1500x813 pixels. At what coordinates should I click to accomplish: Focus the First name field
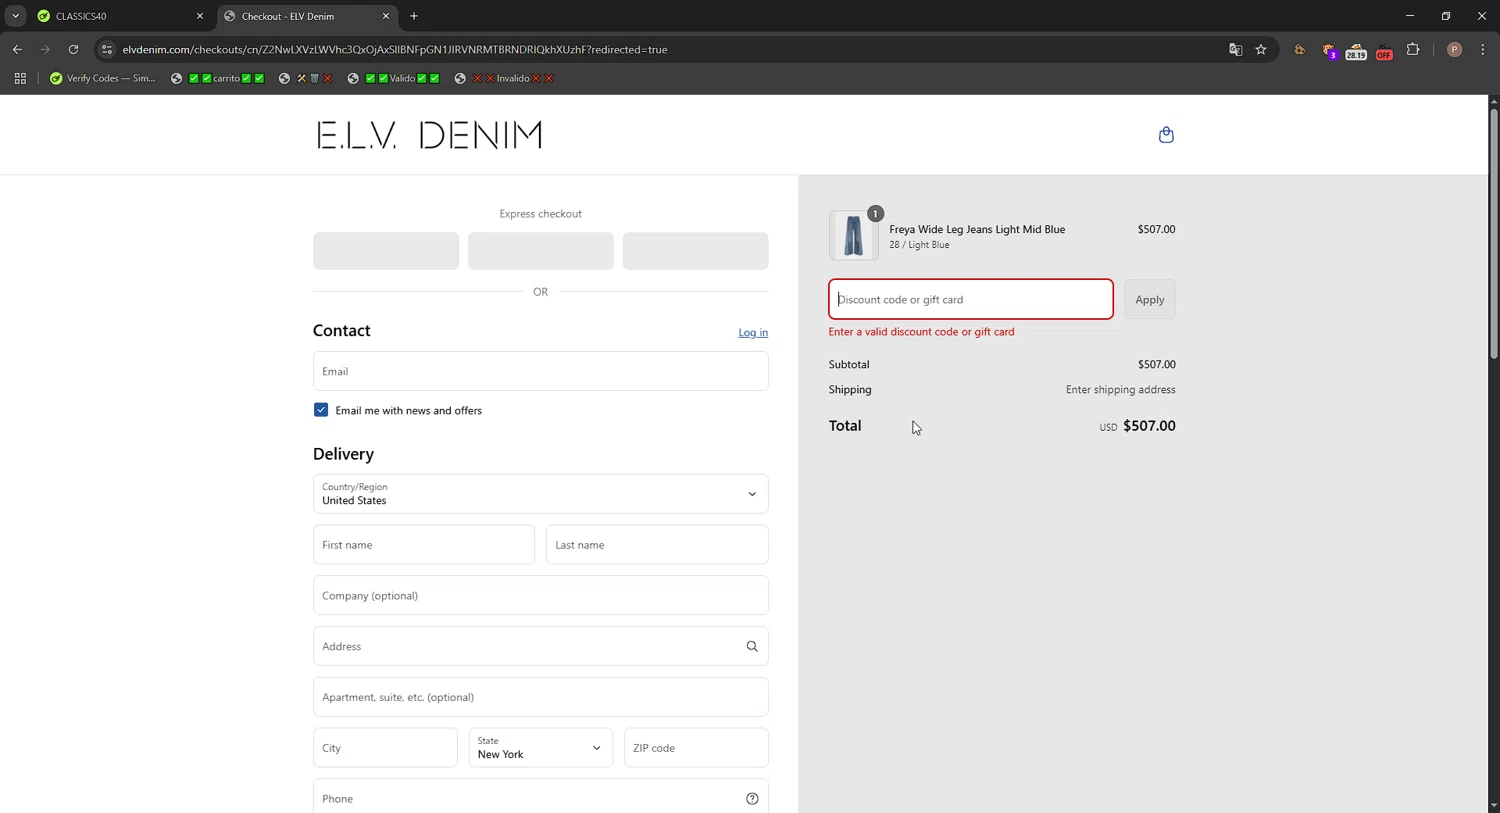(424, 545)
